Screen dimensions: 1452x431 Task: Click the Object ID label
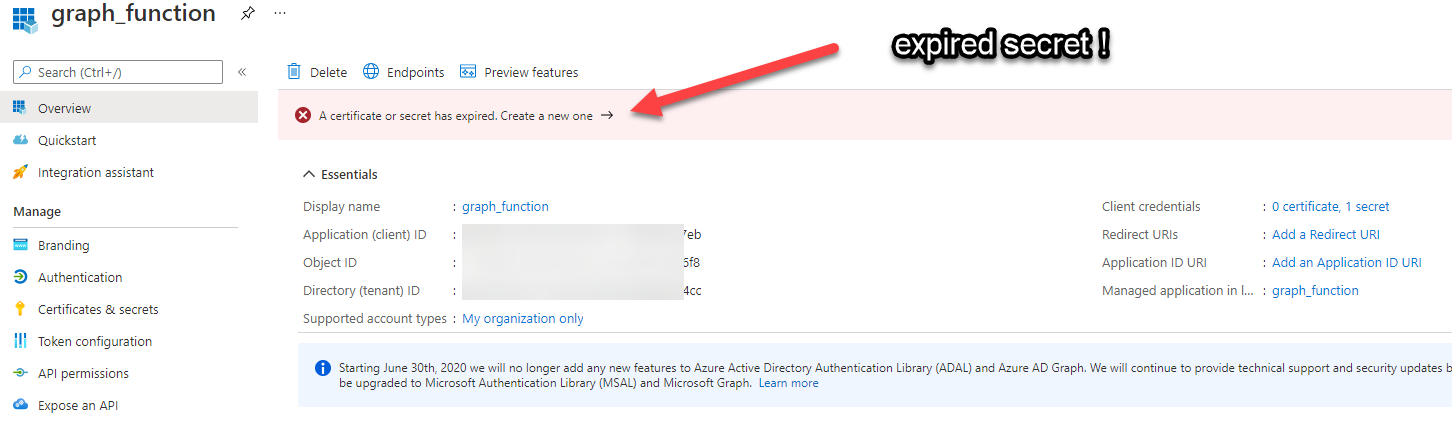pos(330,262)
